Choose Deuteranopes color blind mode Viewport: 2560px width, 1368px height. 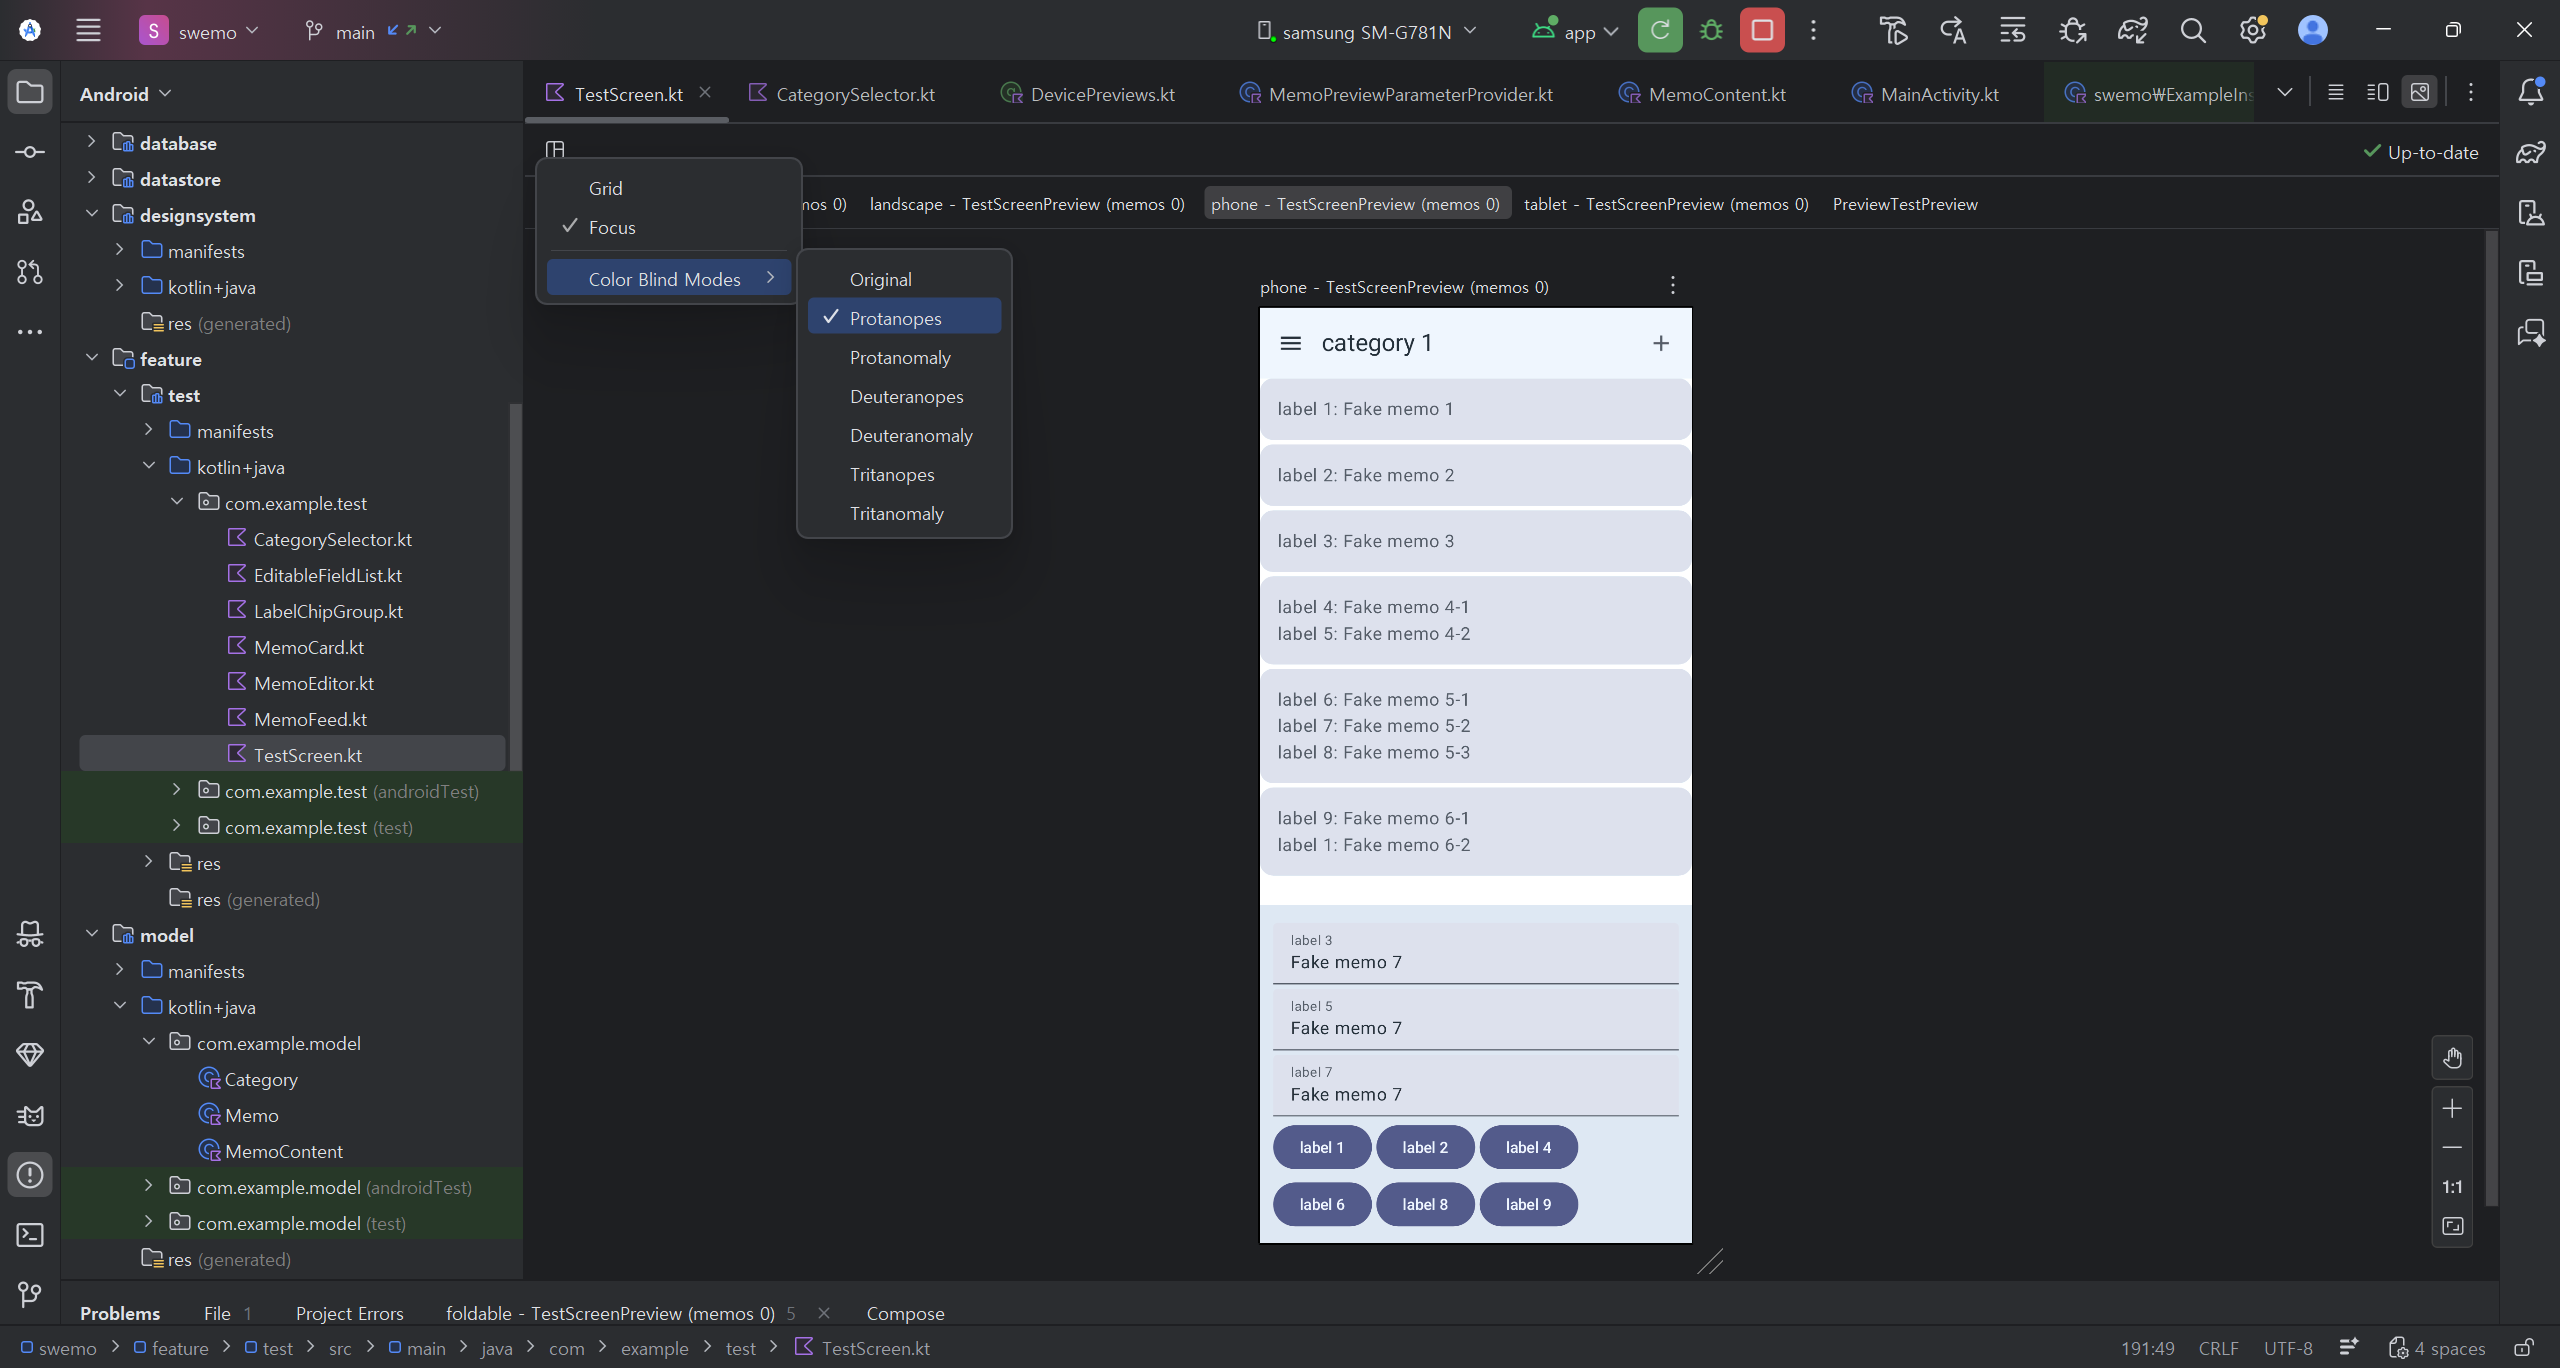pos(906,396)
